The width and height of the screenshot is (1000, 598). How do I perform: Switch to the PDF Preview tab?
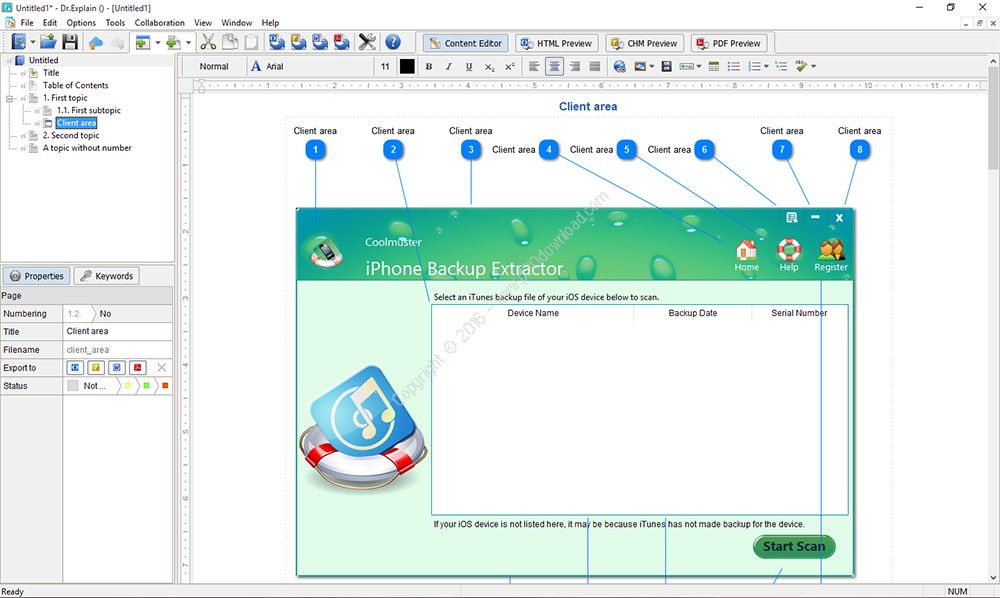pos(729,43)
